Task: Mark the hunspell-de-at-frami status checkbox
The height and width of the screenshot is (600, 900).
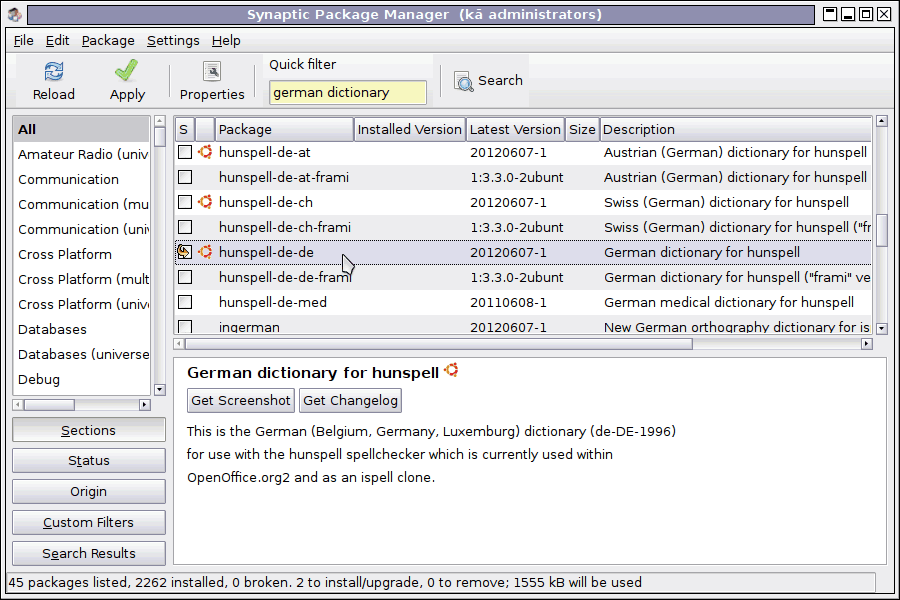Action: (185, 177)
